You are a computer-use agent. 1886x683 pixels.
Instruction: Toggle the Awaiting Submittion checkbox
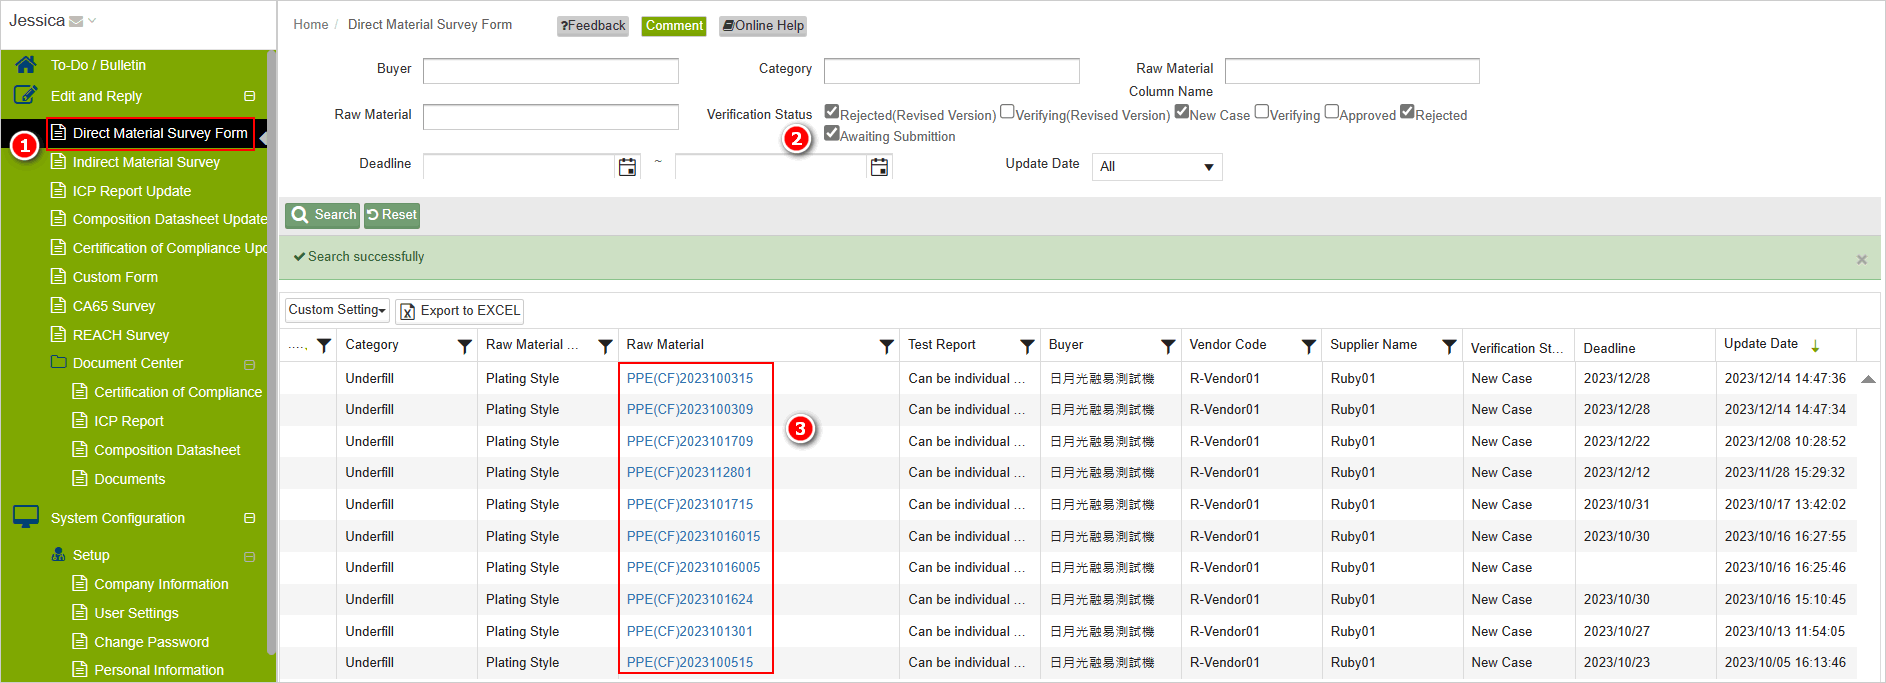click(831, 133)
